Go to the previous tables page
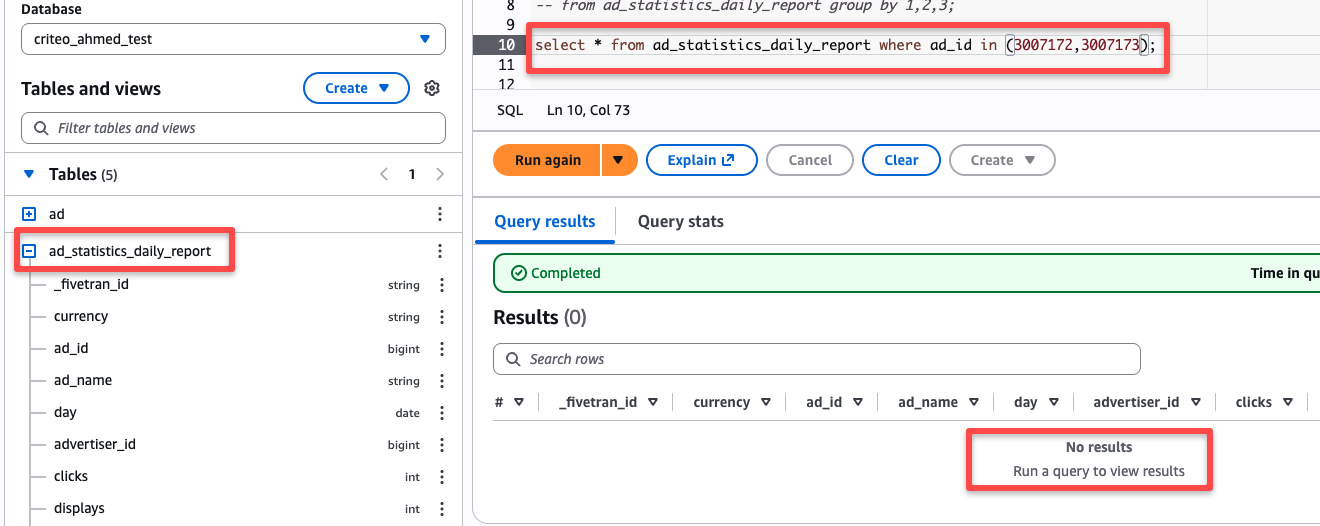 point(384,174)
